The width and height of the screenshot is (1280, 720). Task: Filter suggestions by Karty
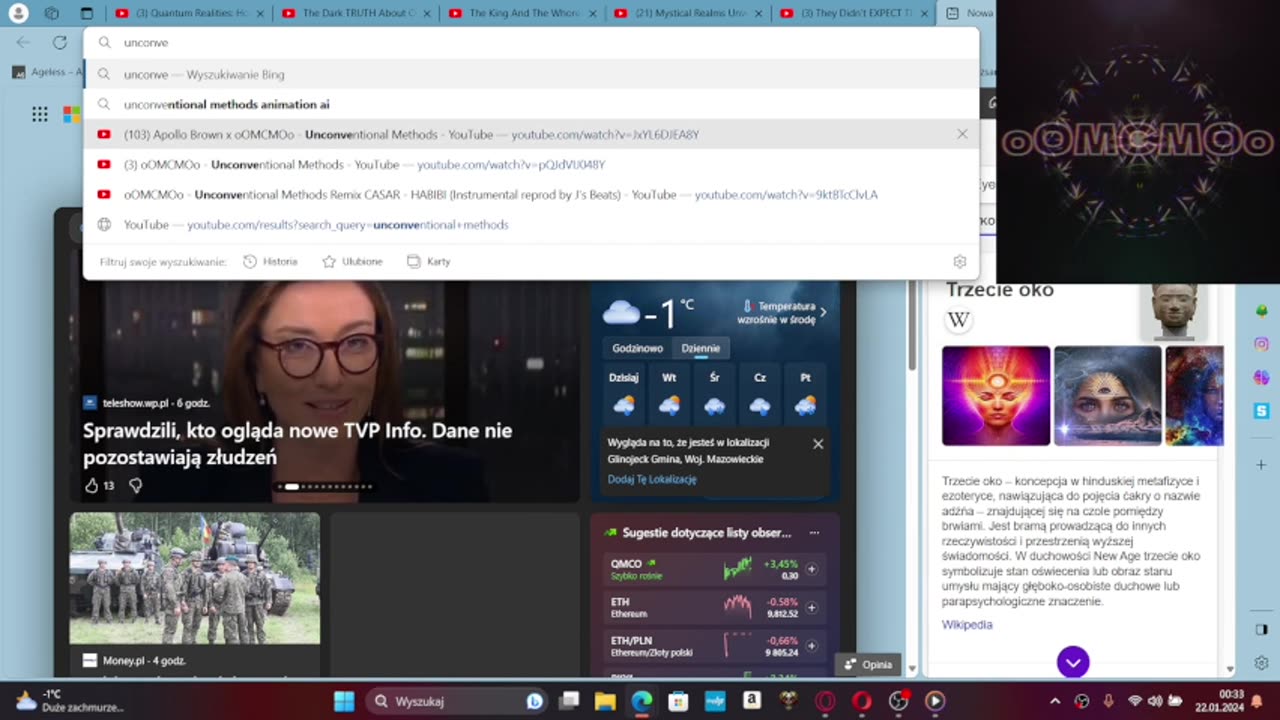pos(429,261)
